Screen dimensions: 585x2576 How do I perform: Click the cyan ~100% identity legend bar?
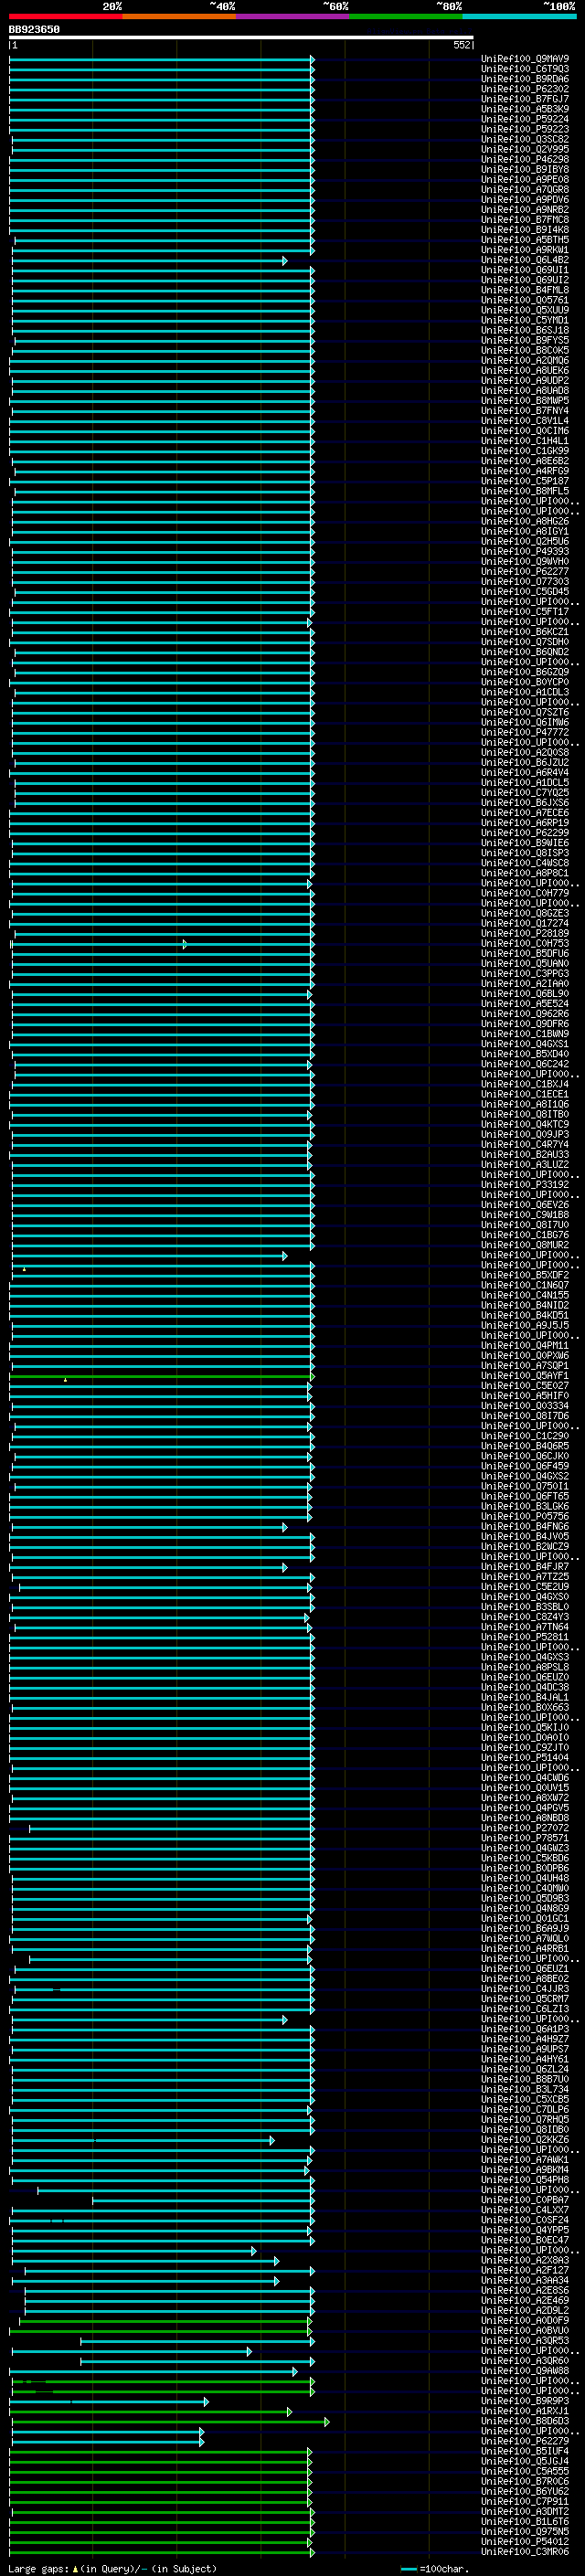click(519, 17)
